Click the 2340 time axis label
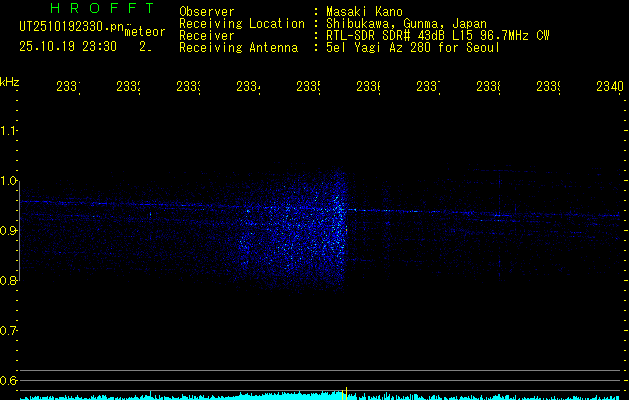Image resolution: width=629 pixels, height=400 pixels. click(x=610, y=87)
